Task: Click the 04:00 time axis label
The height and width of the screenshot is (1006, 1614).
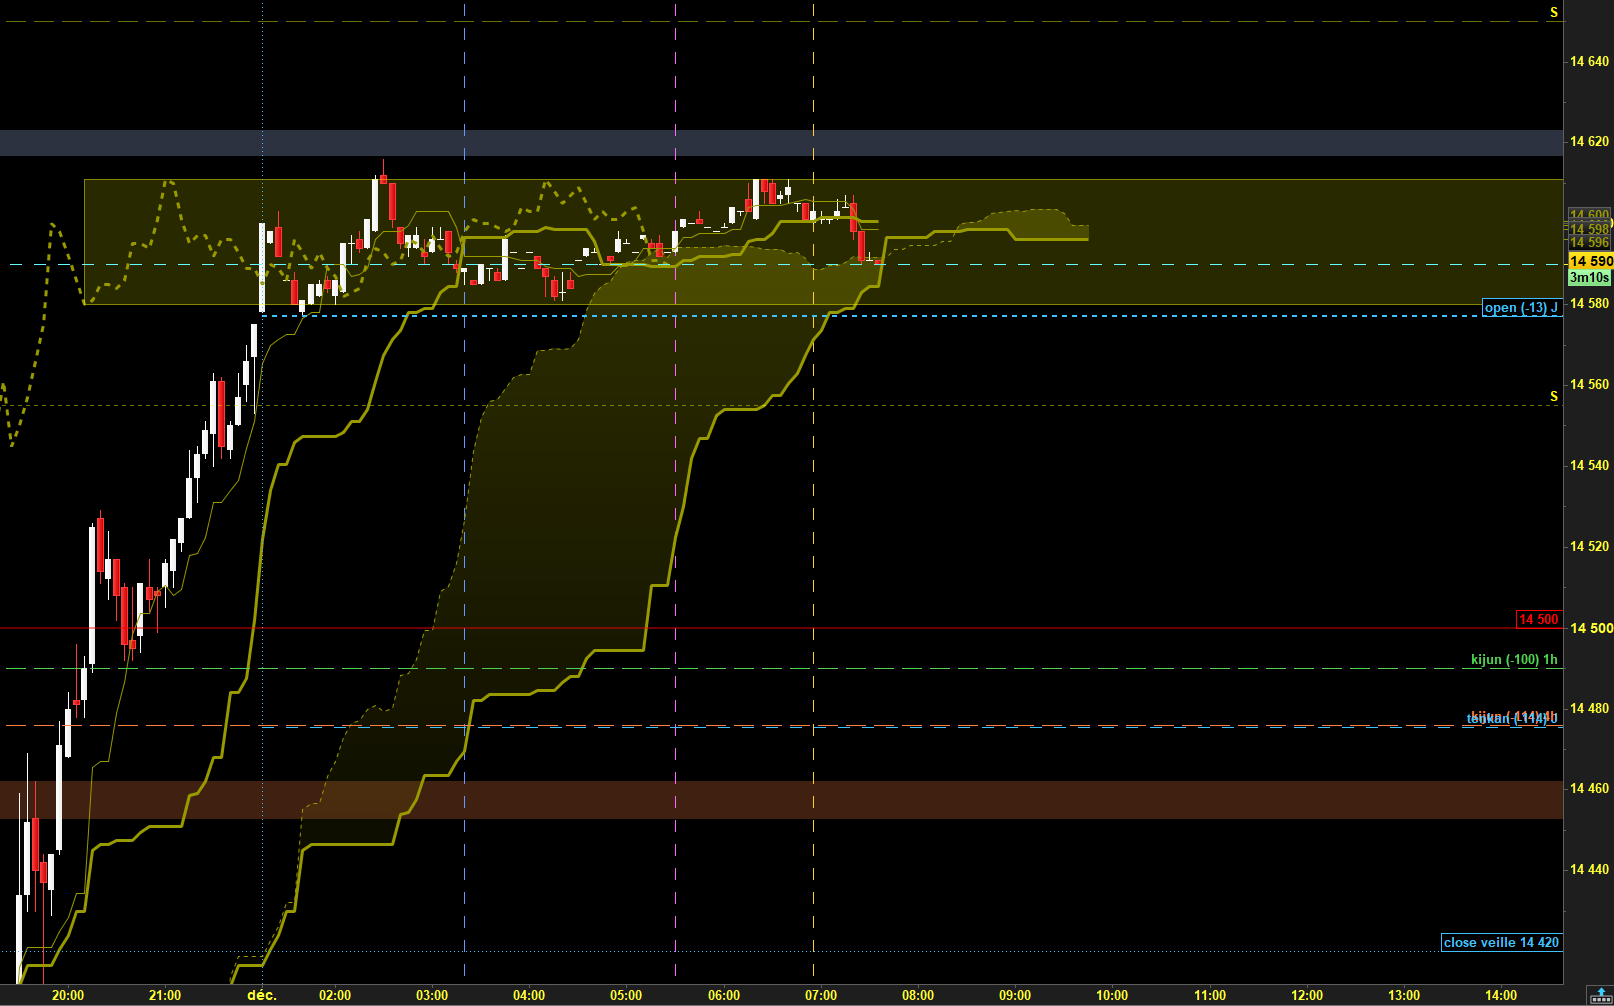Action: coord(529,995)
